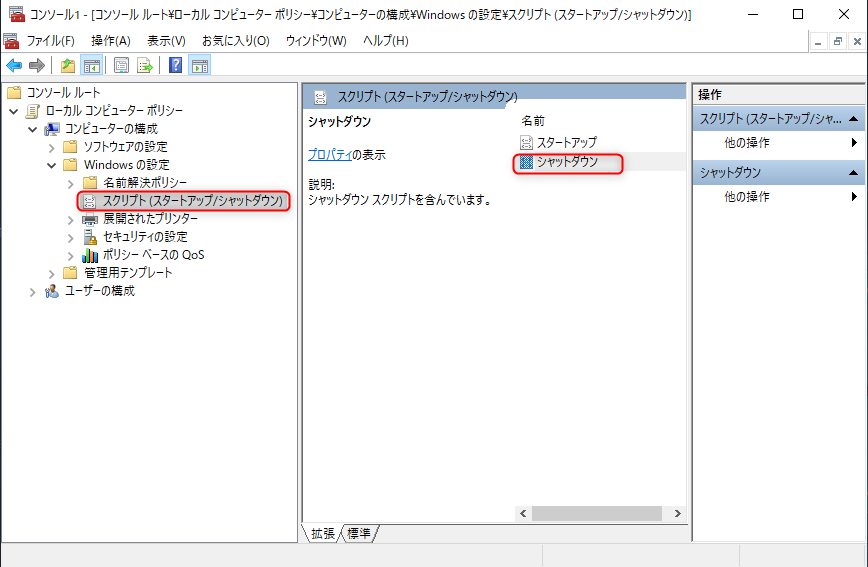Open help with the question mark icon
Image resolution: width=868 pixels, height=567 pixels.
[175, 65]
